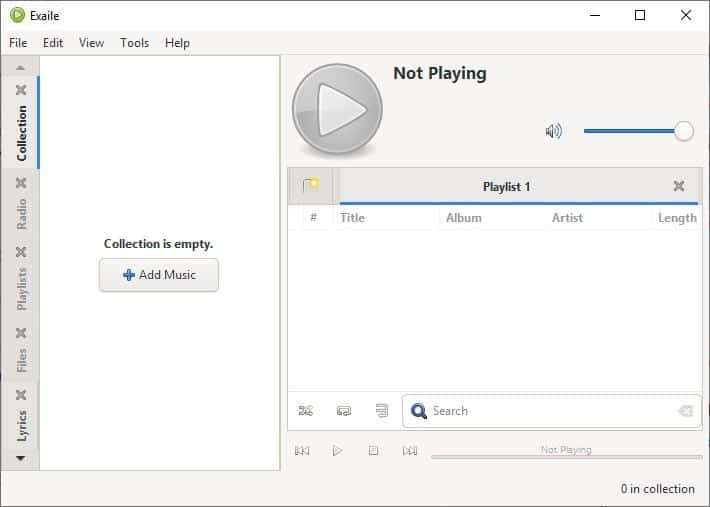Stop playback using the stop button
The image size is (710, 507).
pos(373,451)
